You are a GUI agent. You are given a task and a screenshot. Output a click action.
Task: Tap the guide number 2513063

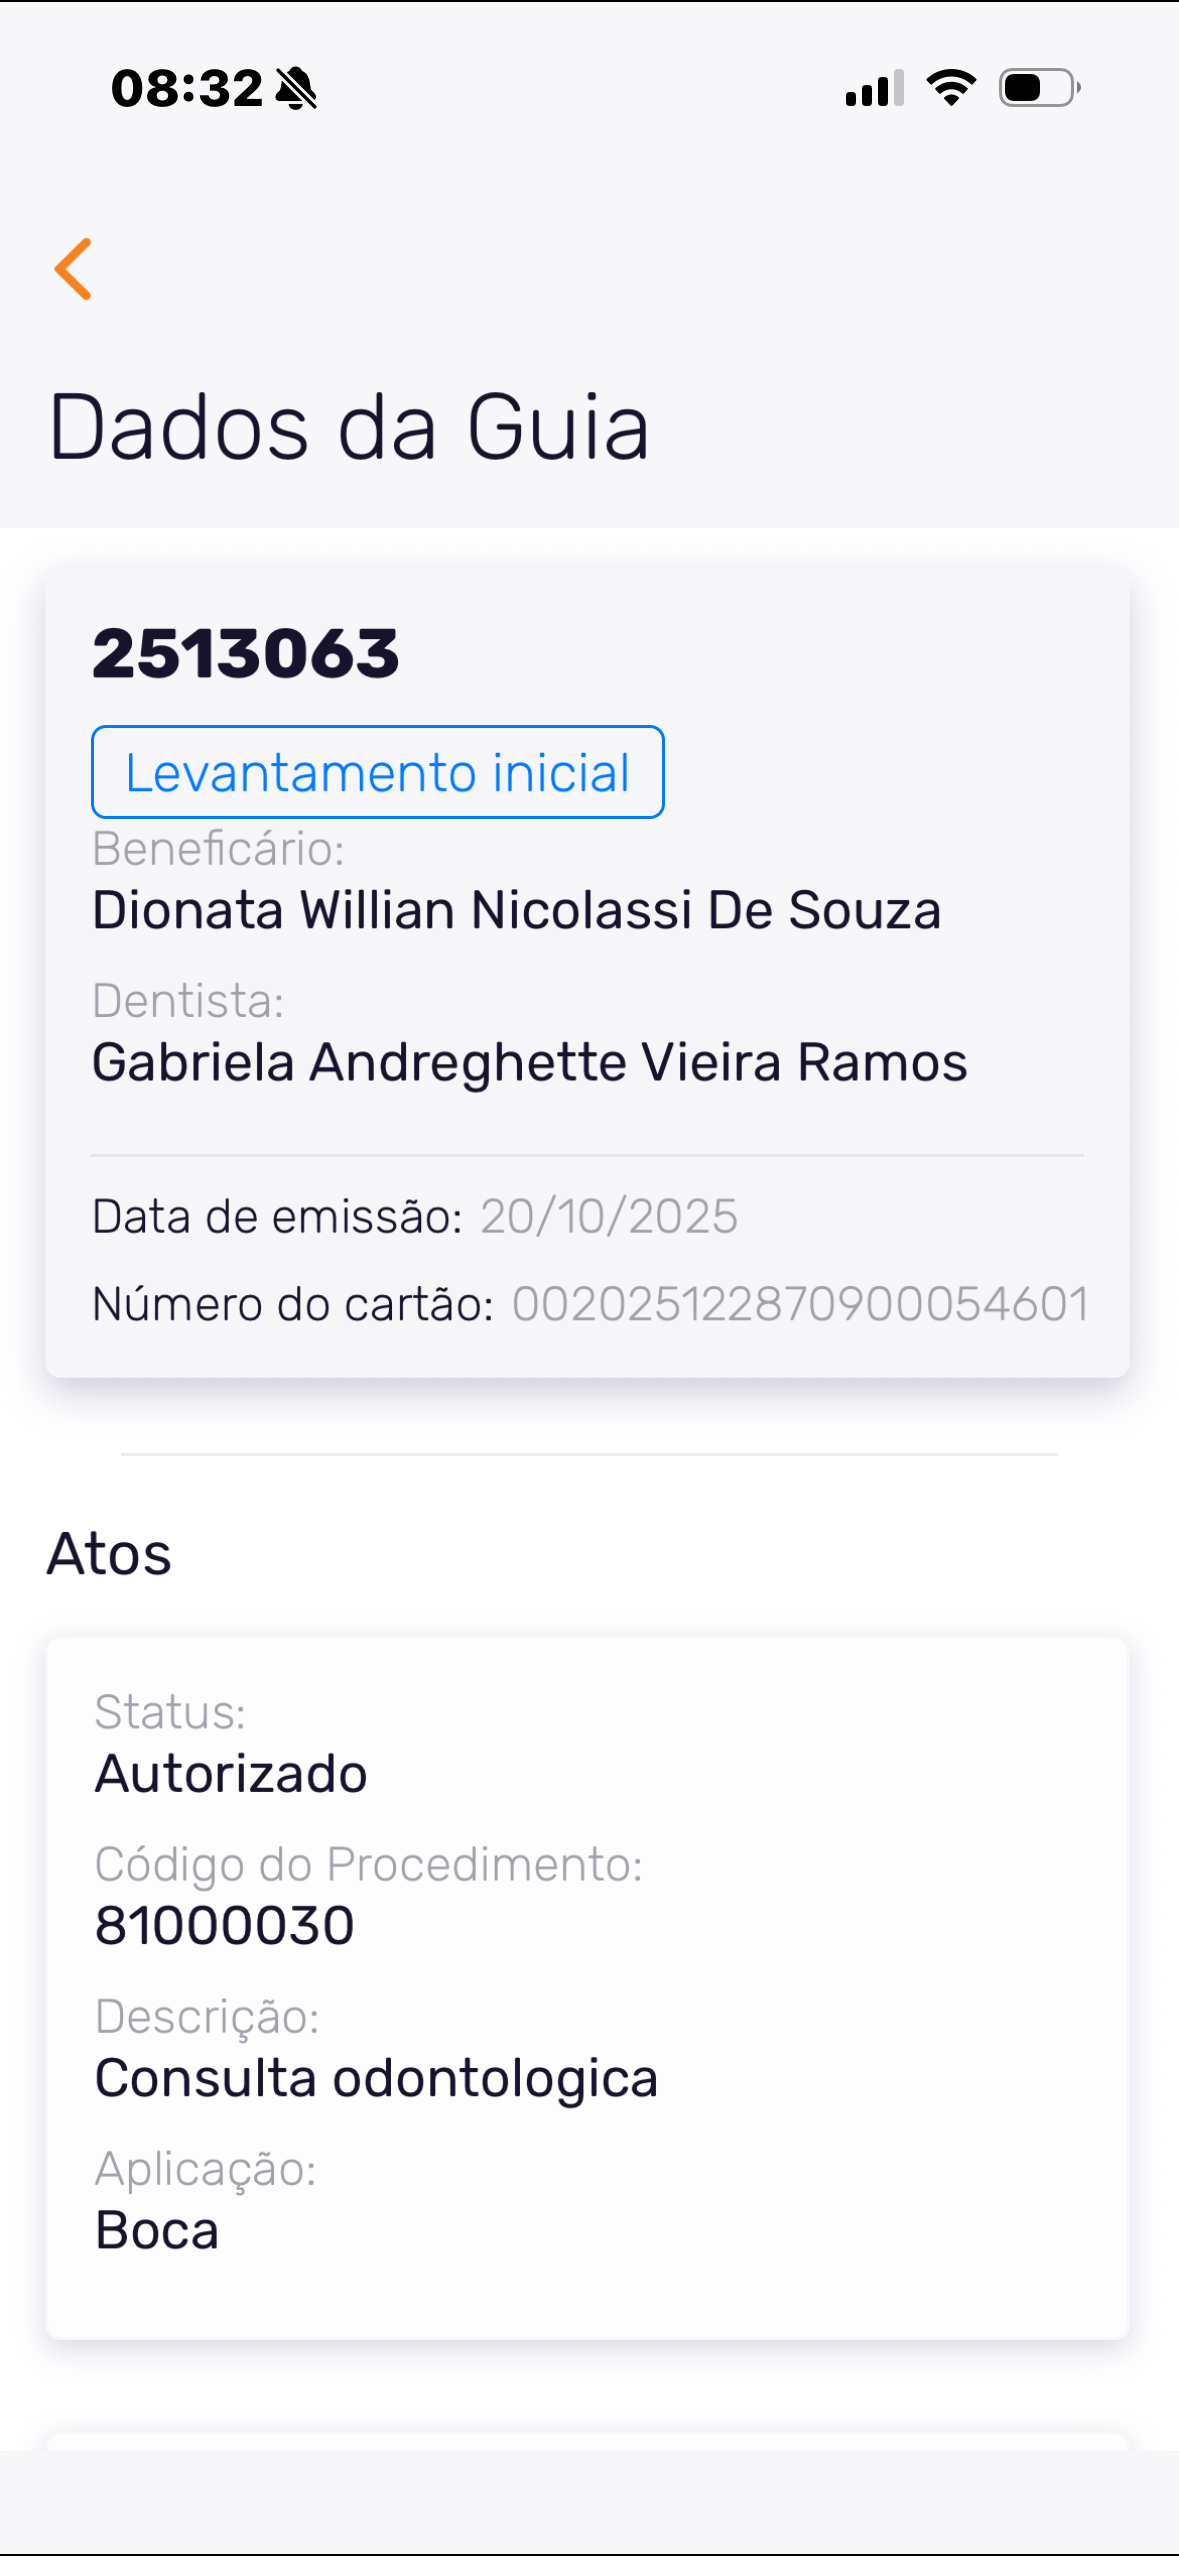point(246,653)
